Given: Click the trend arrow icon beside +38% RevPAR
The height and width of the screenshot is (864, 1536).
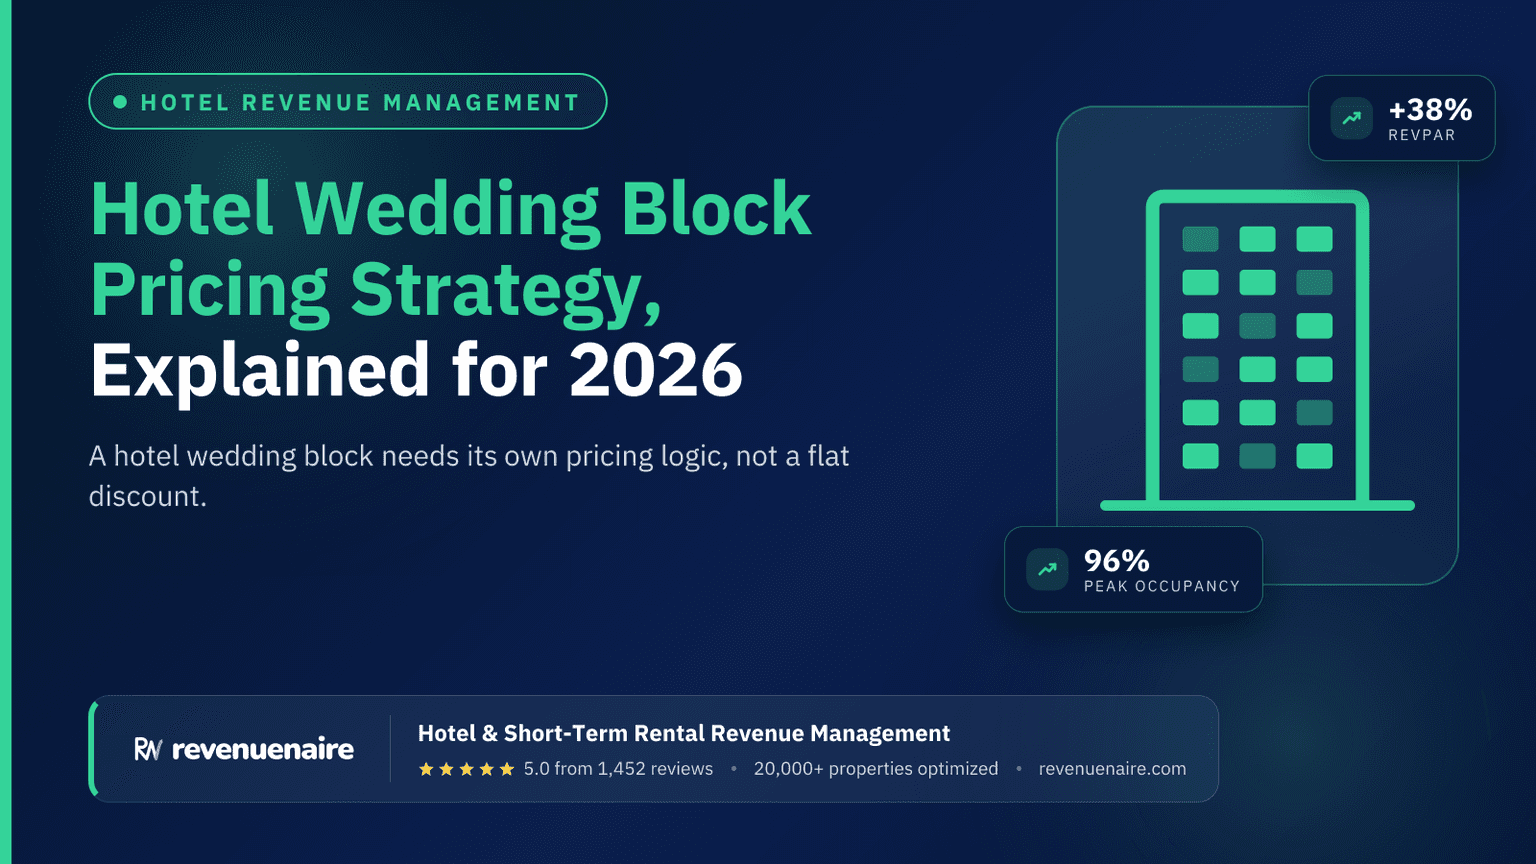Looking at the screenshot, I should click(1351, 118).
